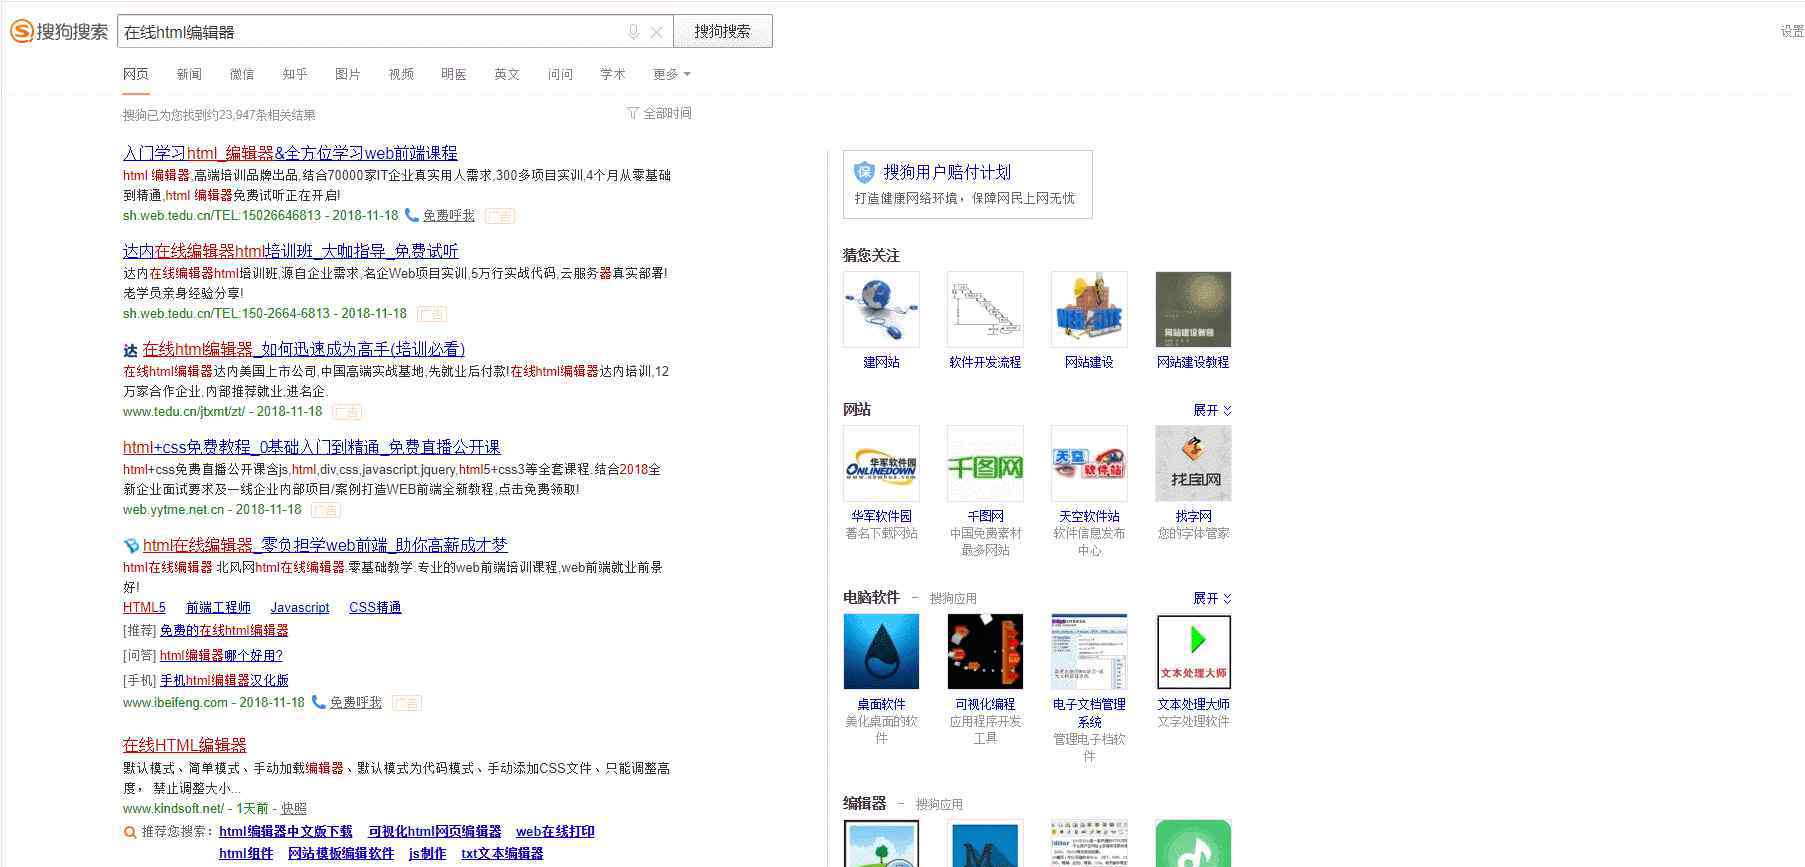This screenshot has width=1805, height=867.
Task: Open result 入门学习html_编辑器&全方位学习web前端课程
Action: tap(290, 153)
